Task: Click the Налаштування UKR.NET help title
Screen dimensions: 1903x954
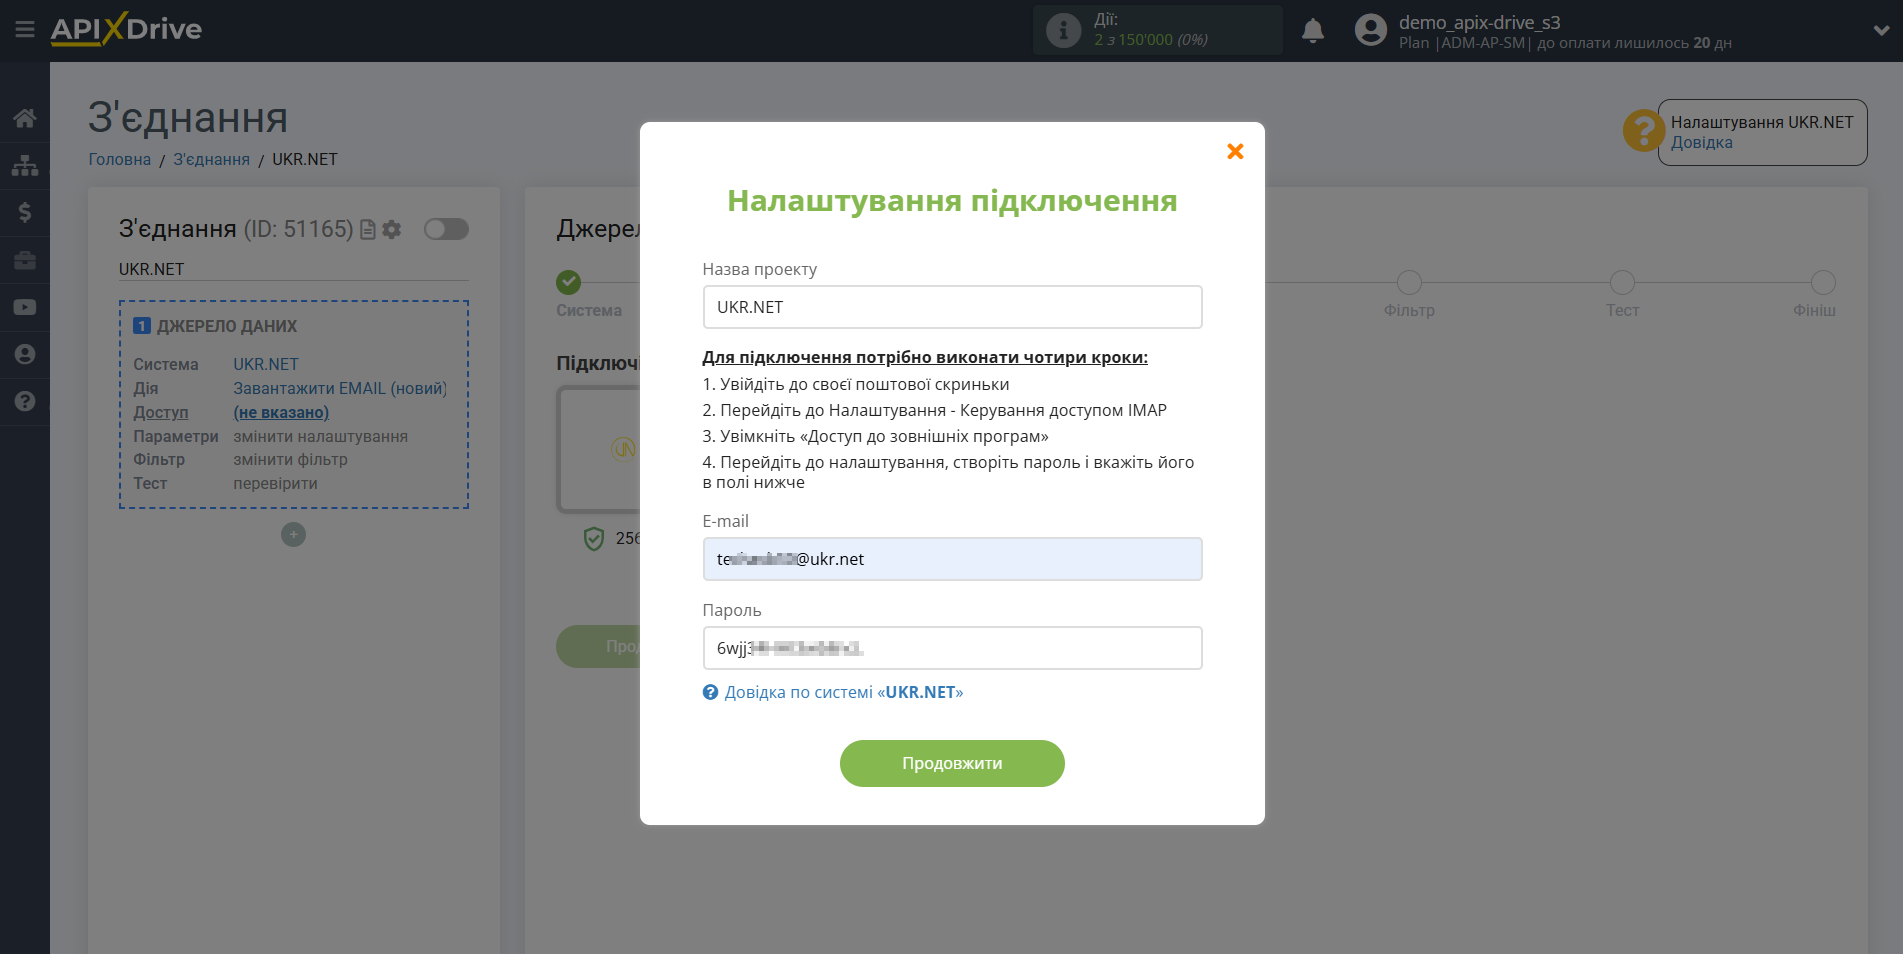Action: [x=1762, y=122]
